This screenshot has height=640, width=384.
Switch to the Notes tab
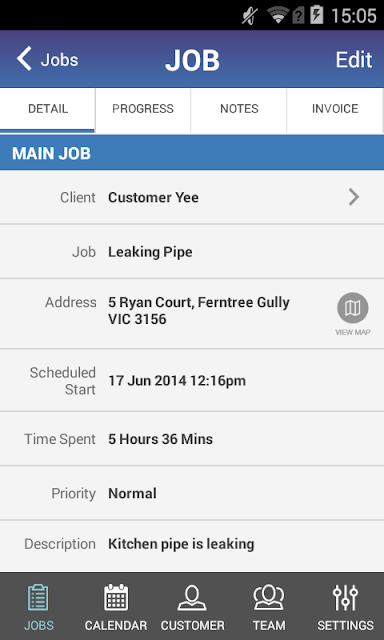(x=239, y=109)
